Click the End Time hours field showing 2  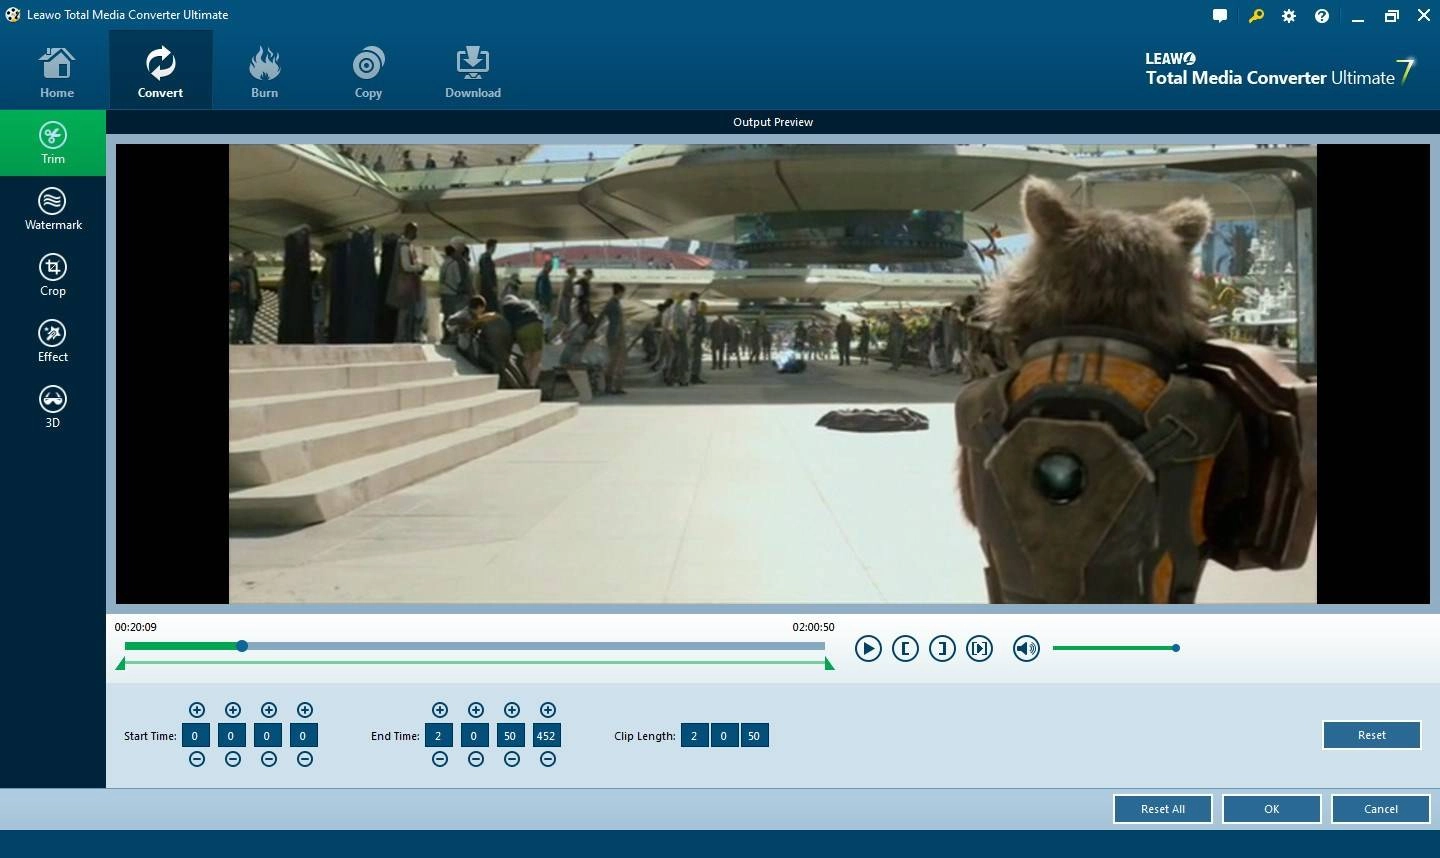(438, 736)
